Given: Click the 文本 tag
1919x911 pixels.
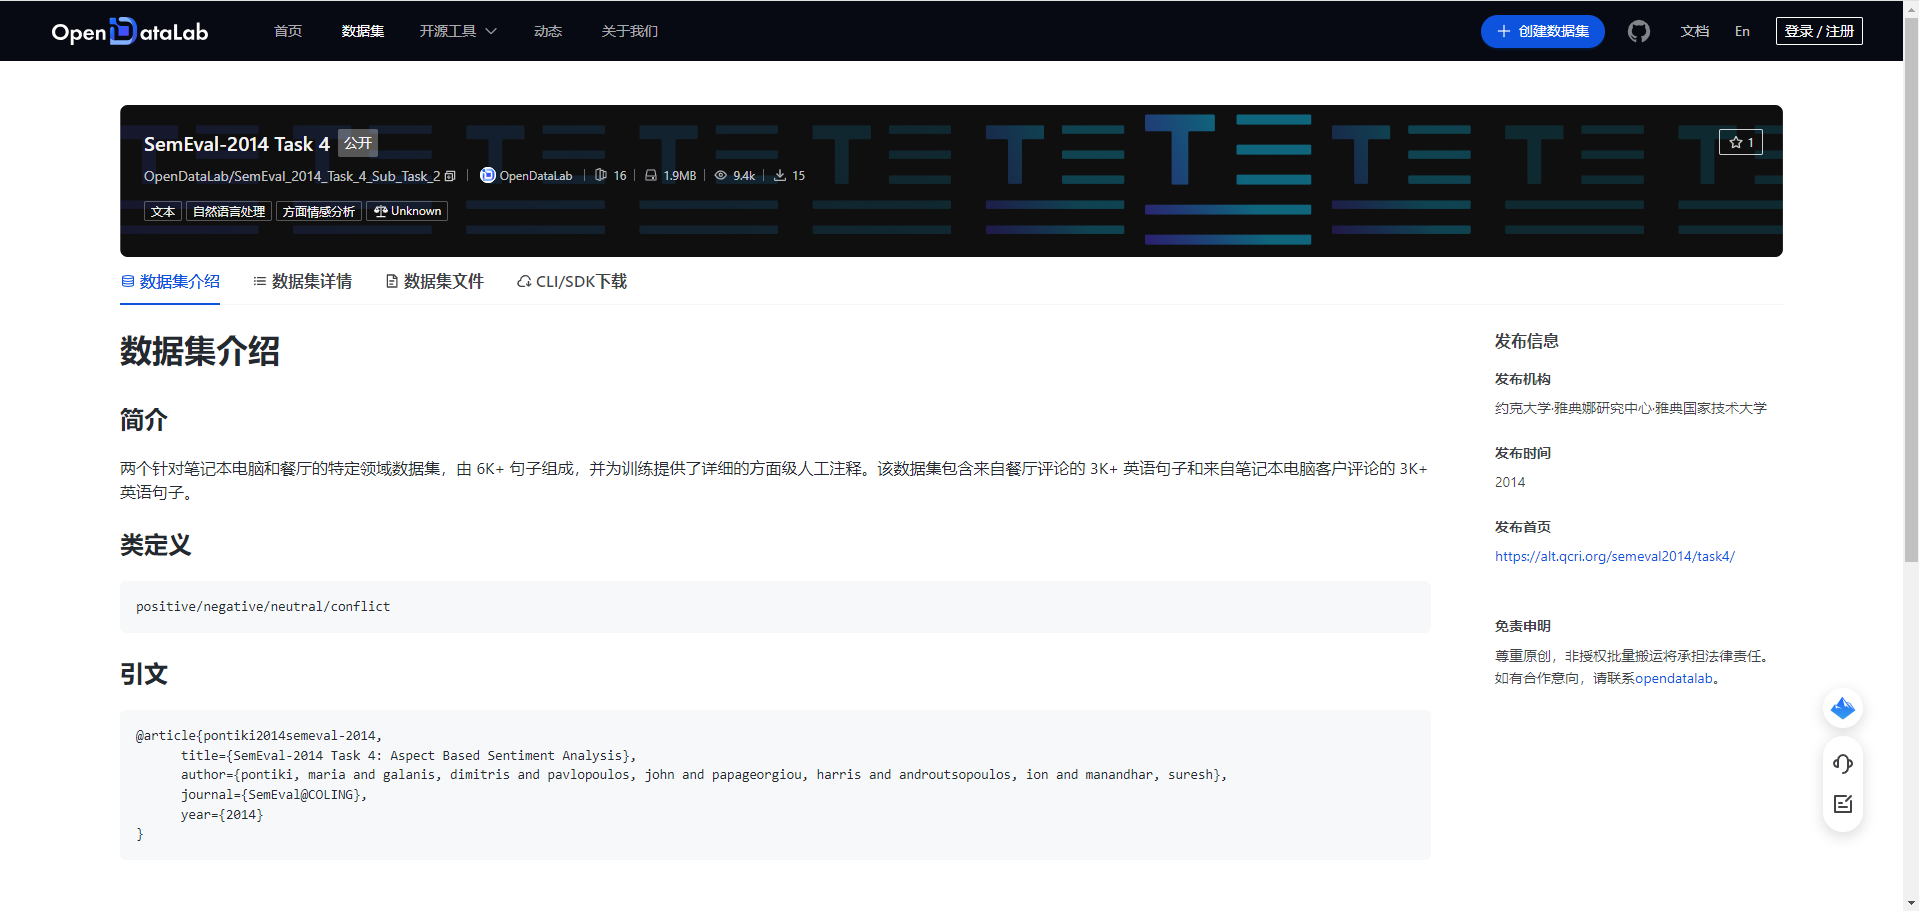Looking at the screenshot, I should [x=163, y=211].
